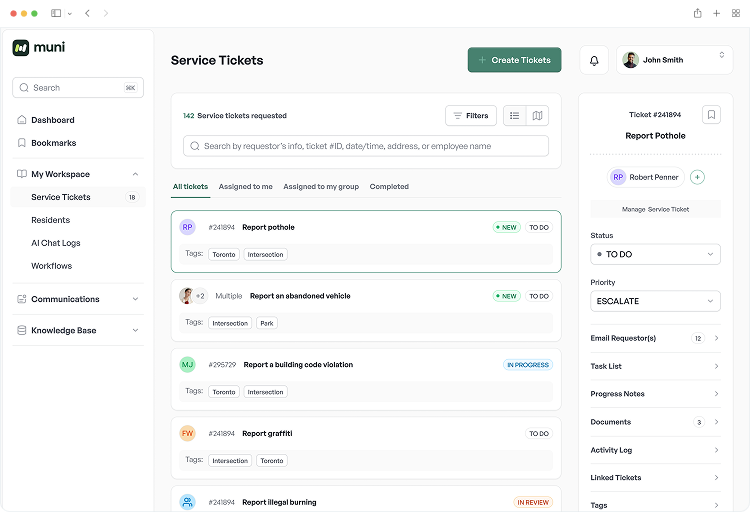Open John Smith account switcher
Image resolution: width=750 pixels, height=512 pixels.
click(674, 60)
